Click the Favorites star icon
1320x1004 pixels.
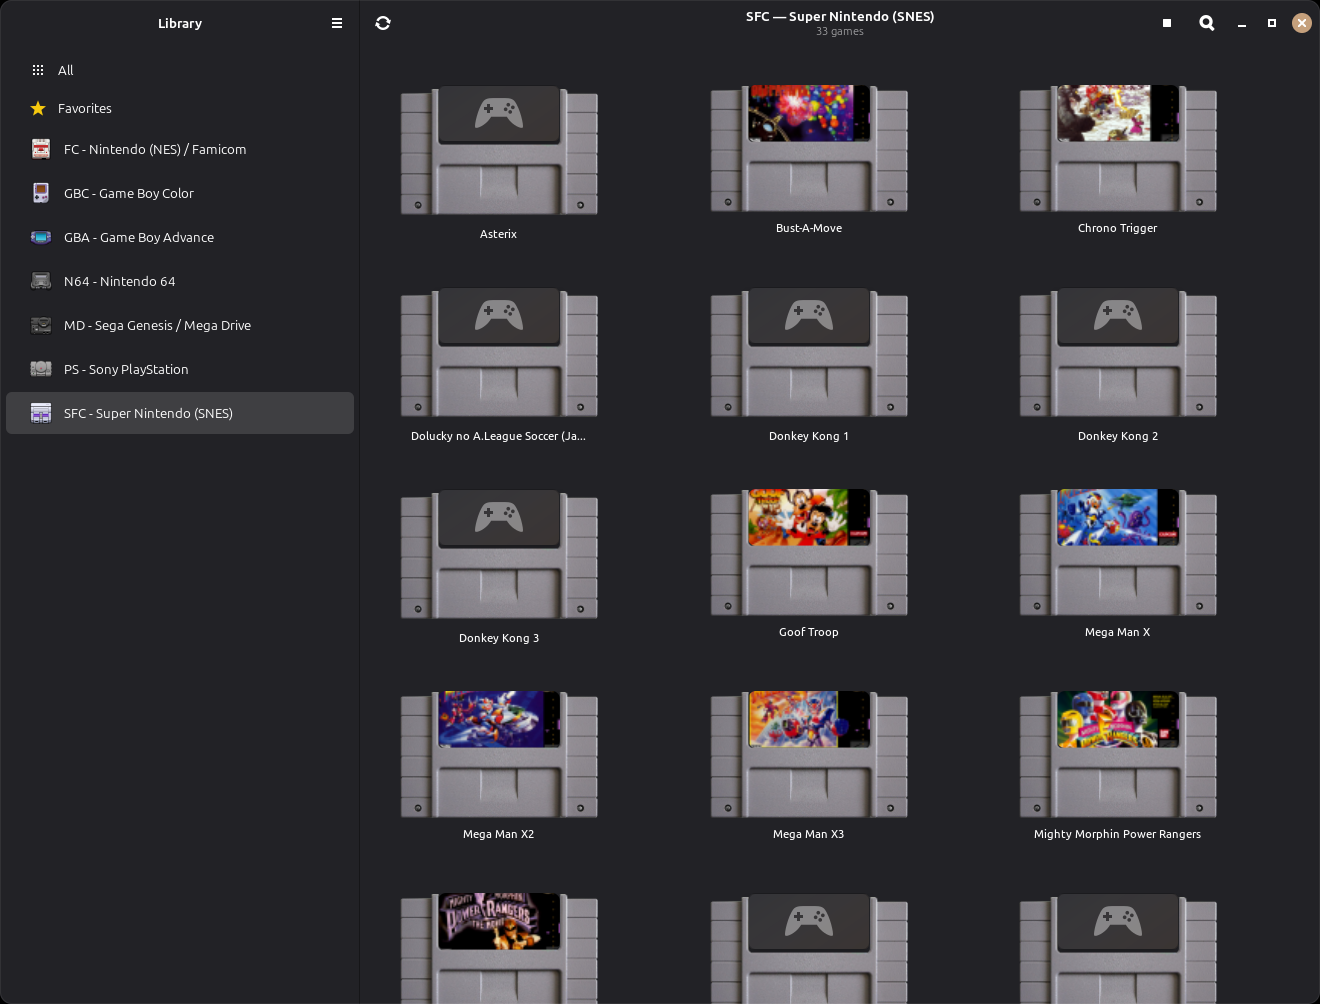point(38,108)
